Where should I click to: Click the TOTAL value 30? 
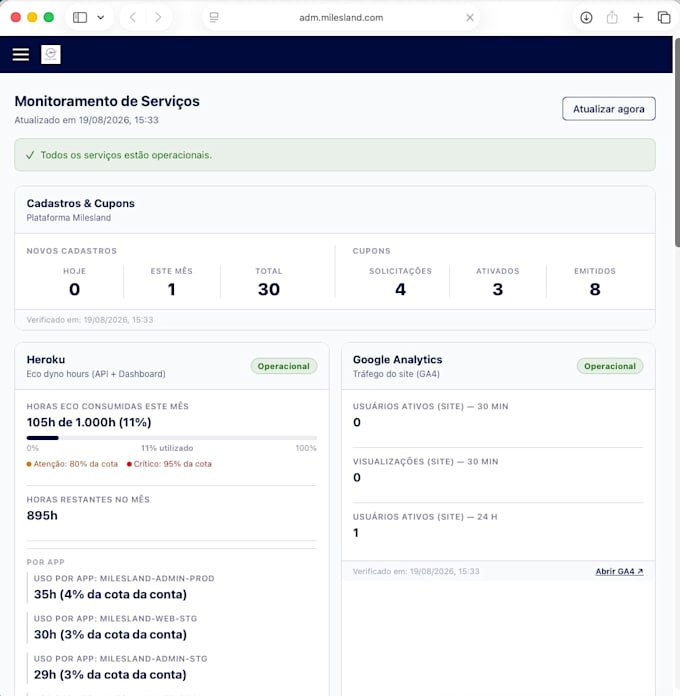(x=269, y=289)
